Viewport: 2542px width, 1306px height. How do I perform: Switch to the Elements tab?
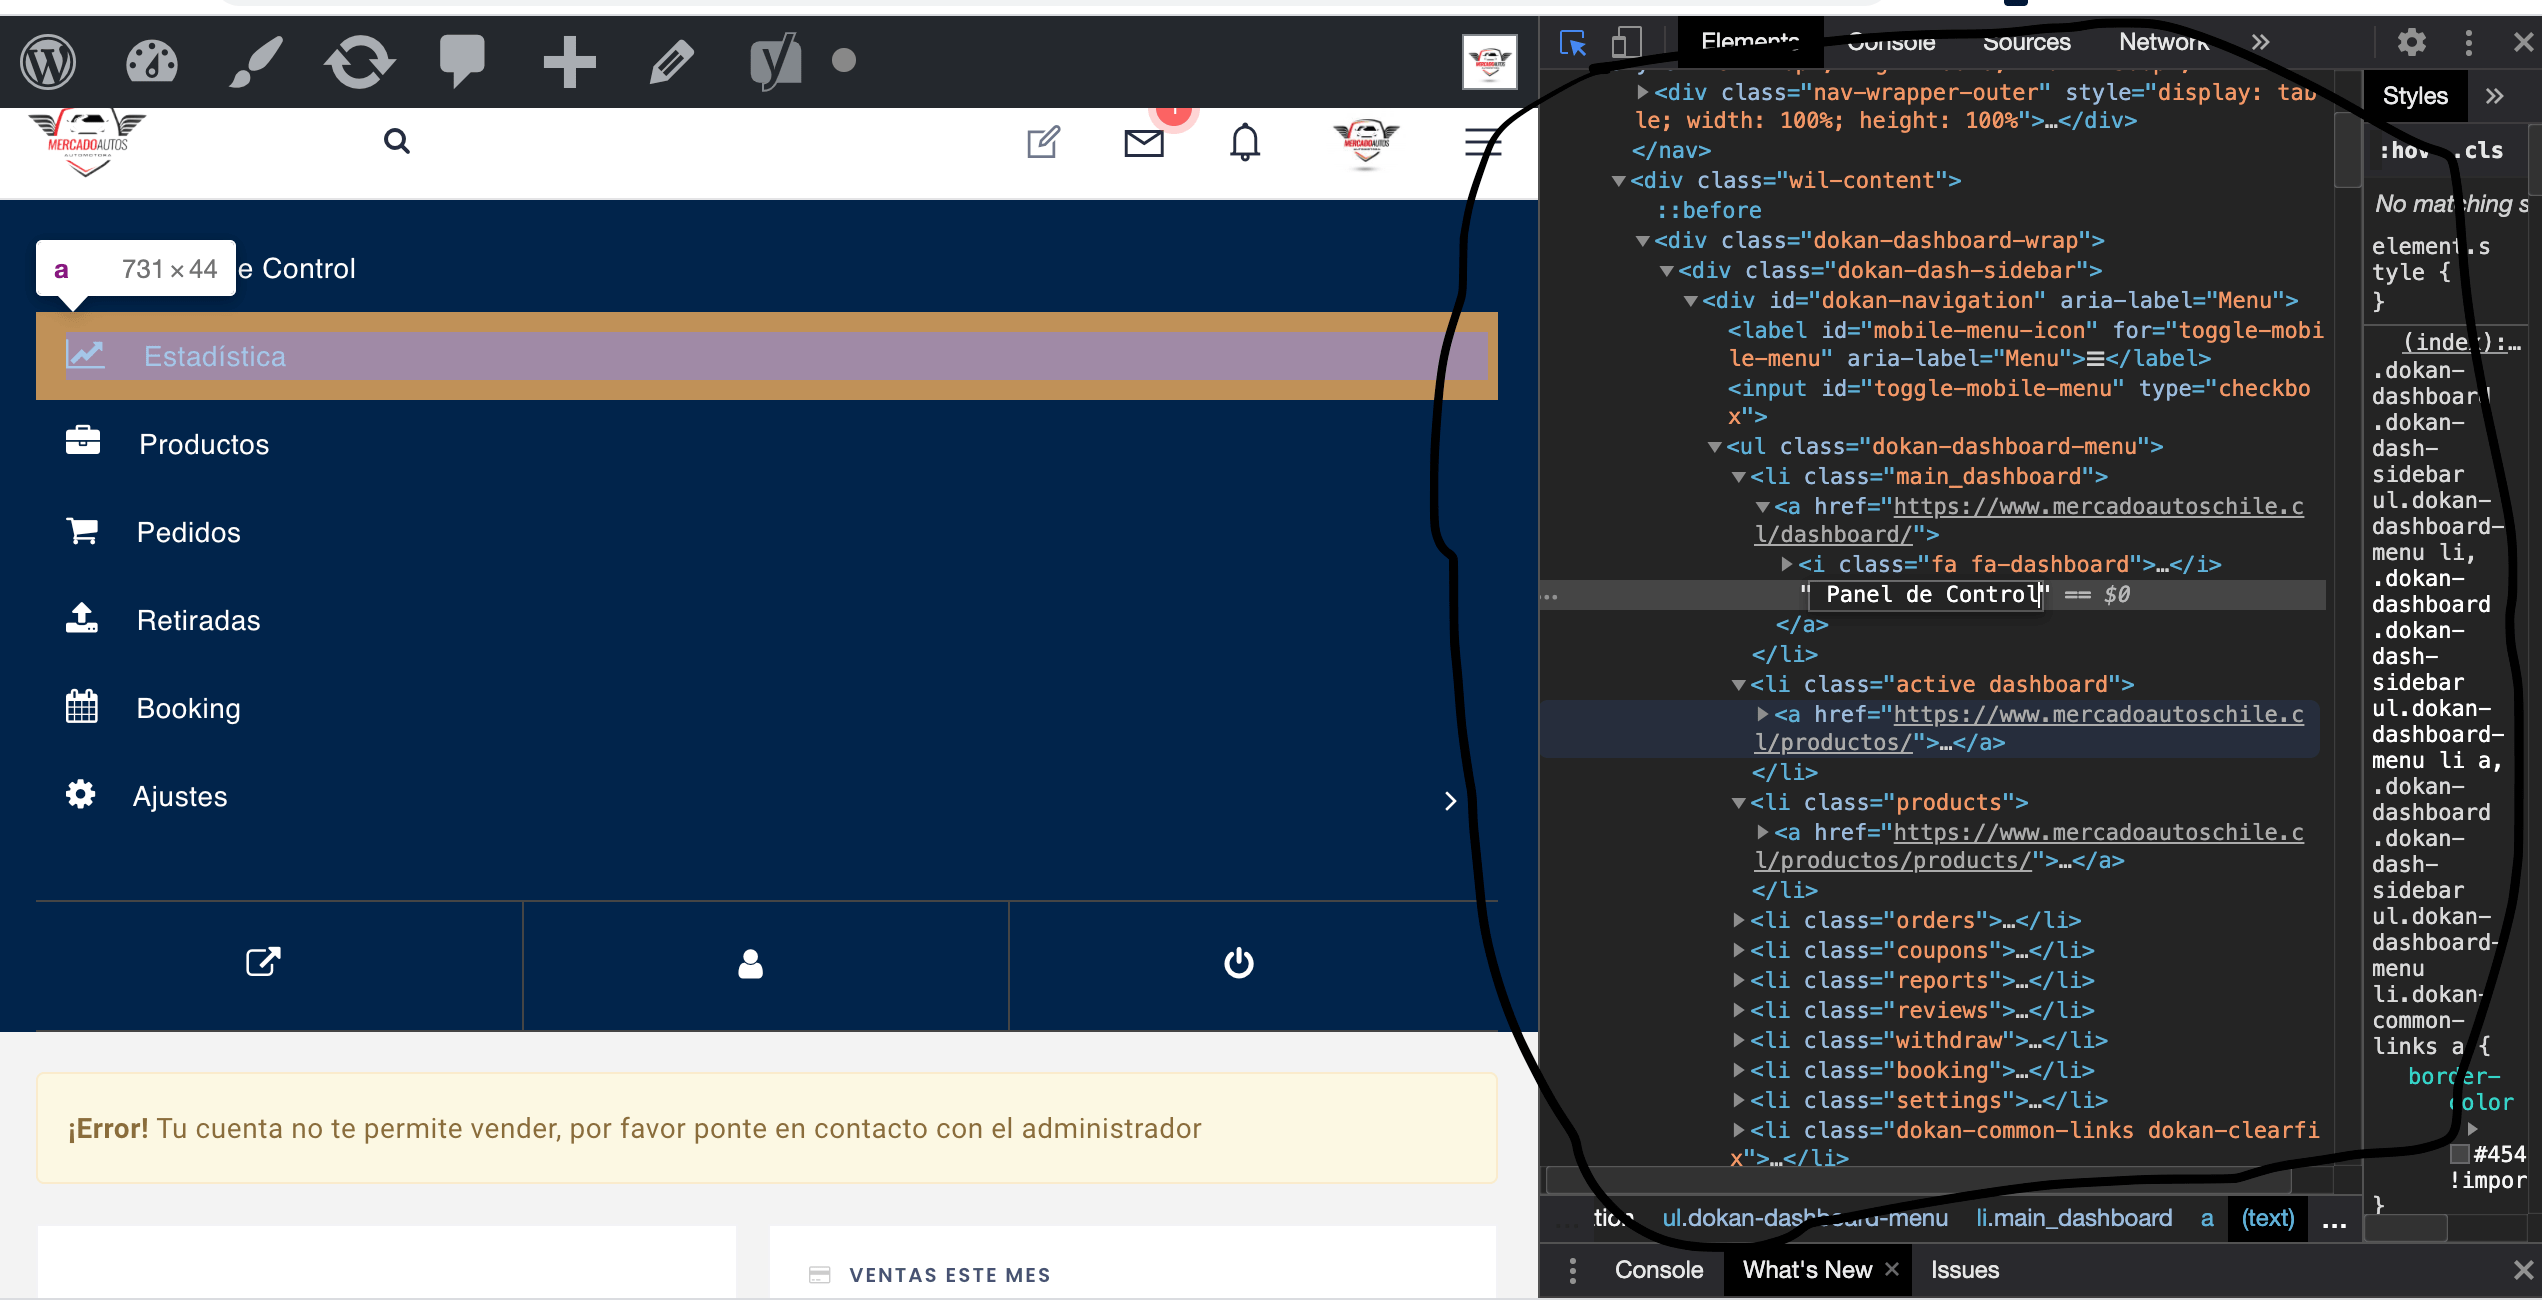tap(1750, 42)
